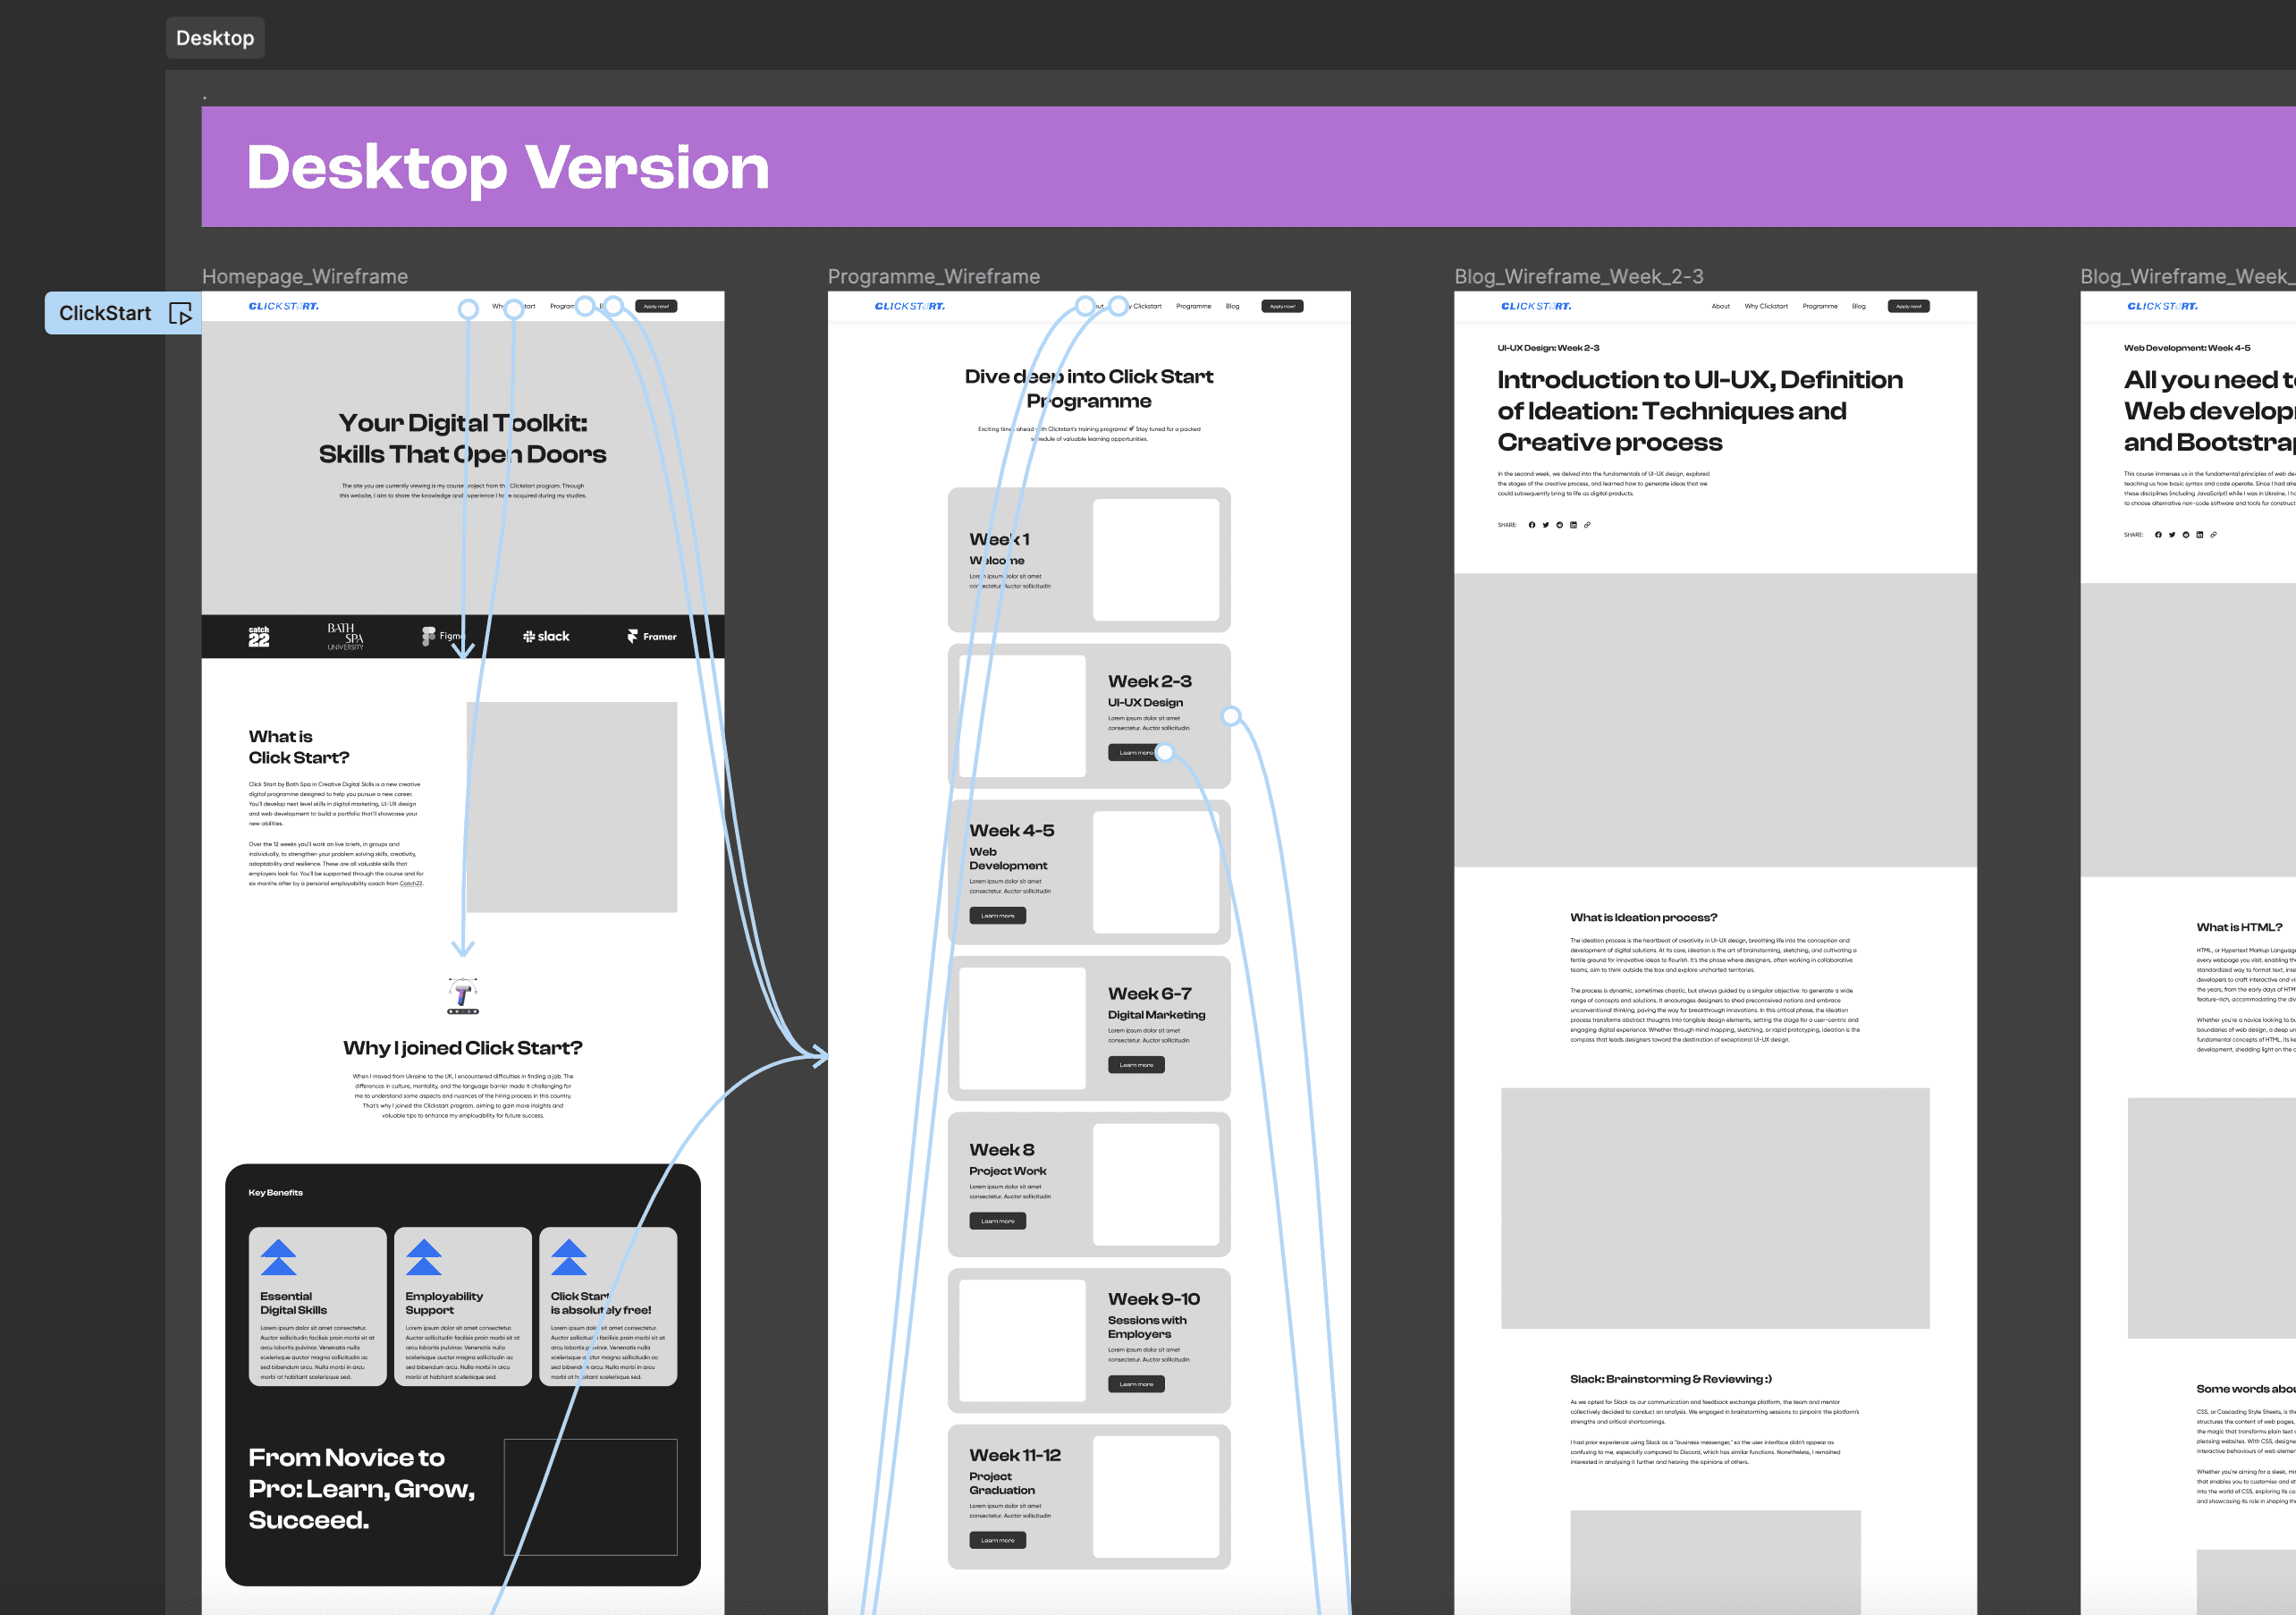2296x1615 pixels.
Task: Click the ClickStart logo in Blog Week 2-3 wireframe
Action: [1536, 306]
